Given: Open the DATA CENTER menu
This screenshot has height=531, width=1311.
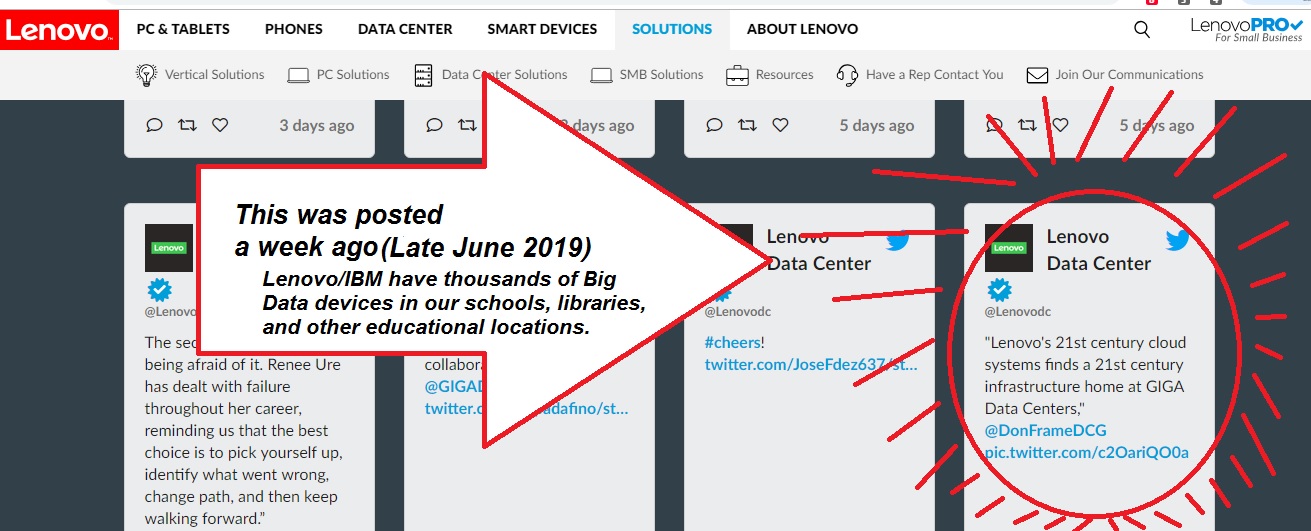Looking at the screenshot, I should 405,29.
